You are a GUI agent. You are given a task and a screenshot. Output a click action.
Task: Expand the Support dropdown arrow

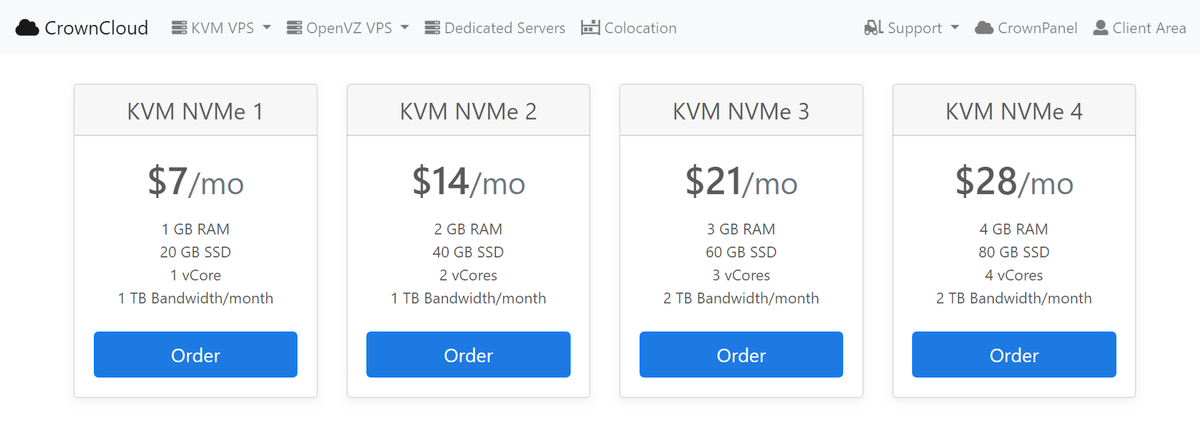coord(955,28)
